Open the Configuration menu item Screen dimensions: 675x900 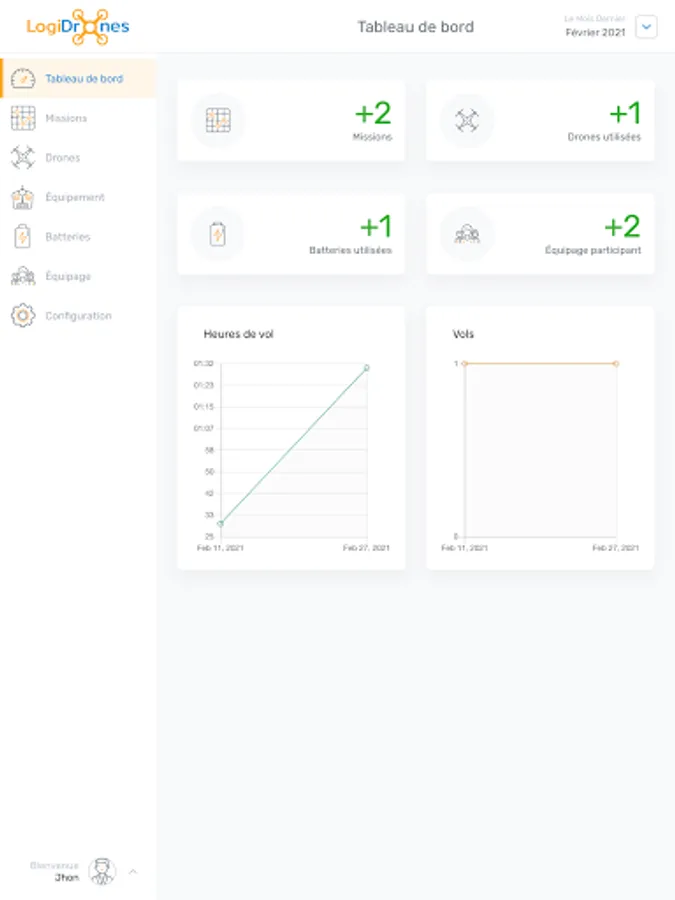(x=78, y=316)
